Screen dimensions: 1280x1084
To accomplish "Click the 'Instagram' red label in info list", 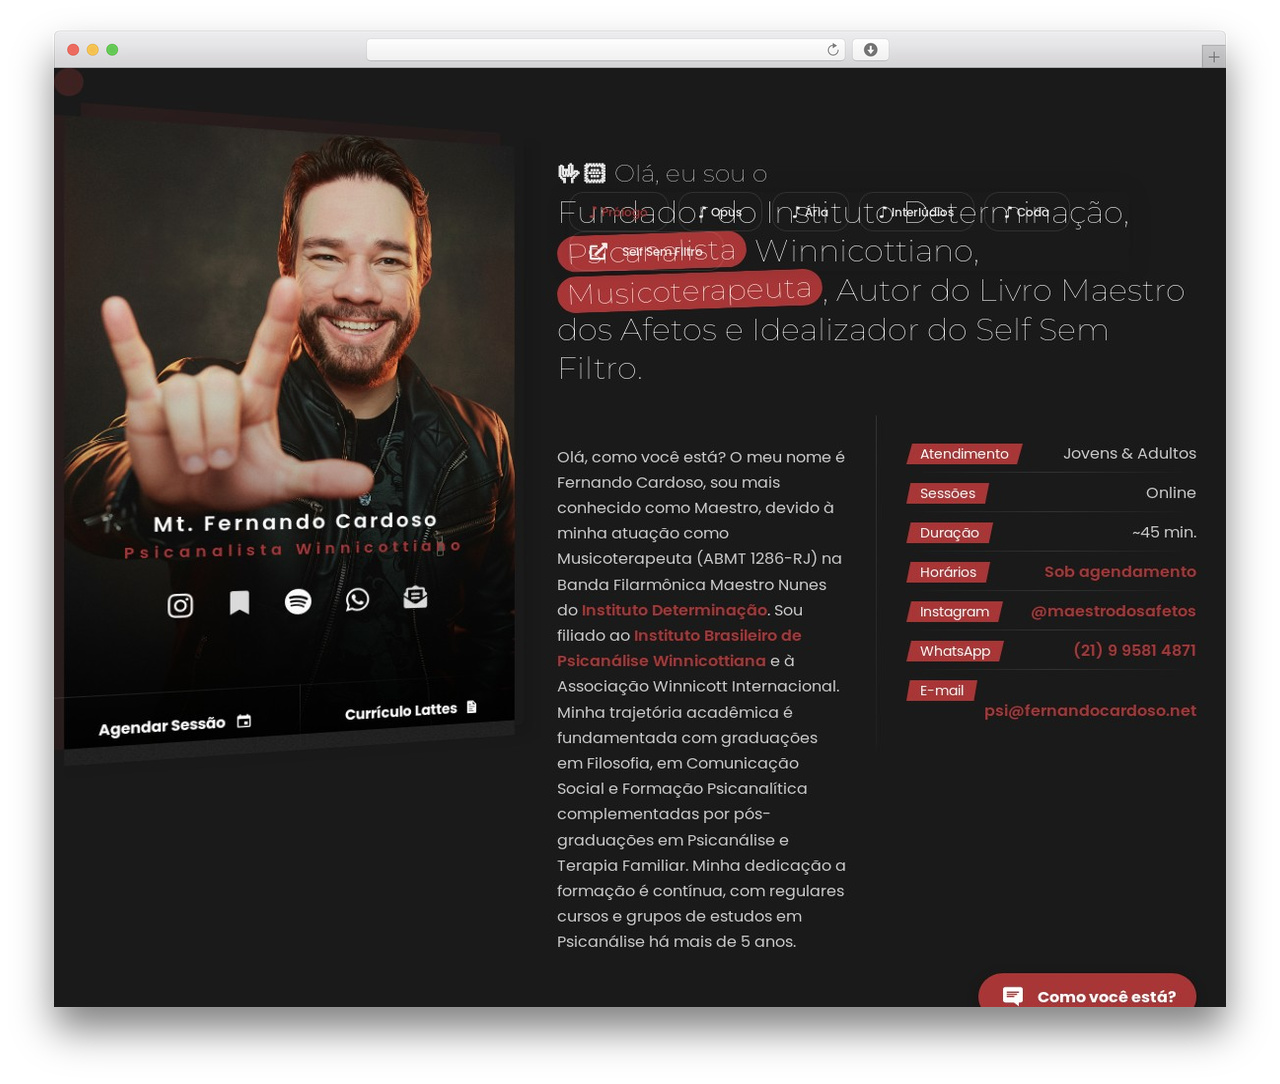I will [954, 611].
